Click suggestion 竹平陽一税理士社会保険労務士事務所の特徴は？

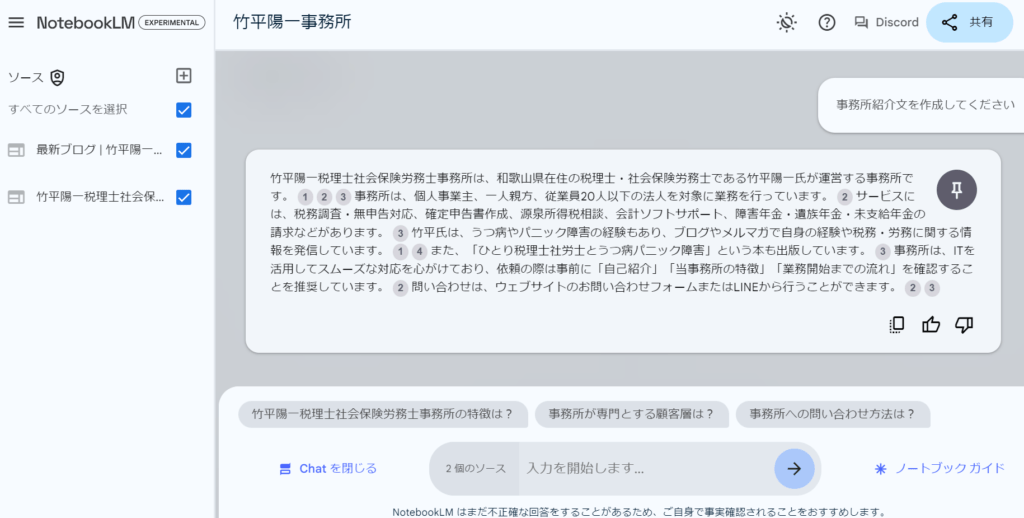point(383,414)
